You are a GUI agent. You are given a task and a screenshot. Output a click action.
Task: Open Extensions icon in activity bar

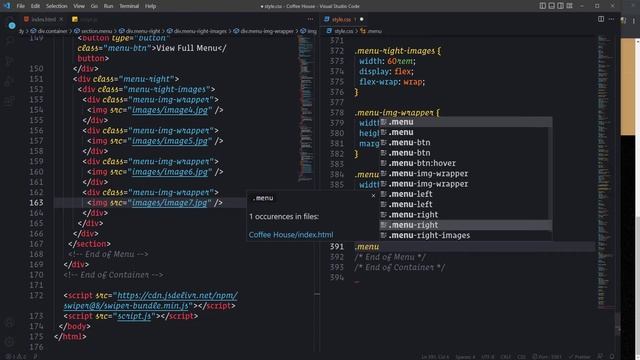9,101
